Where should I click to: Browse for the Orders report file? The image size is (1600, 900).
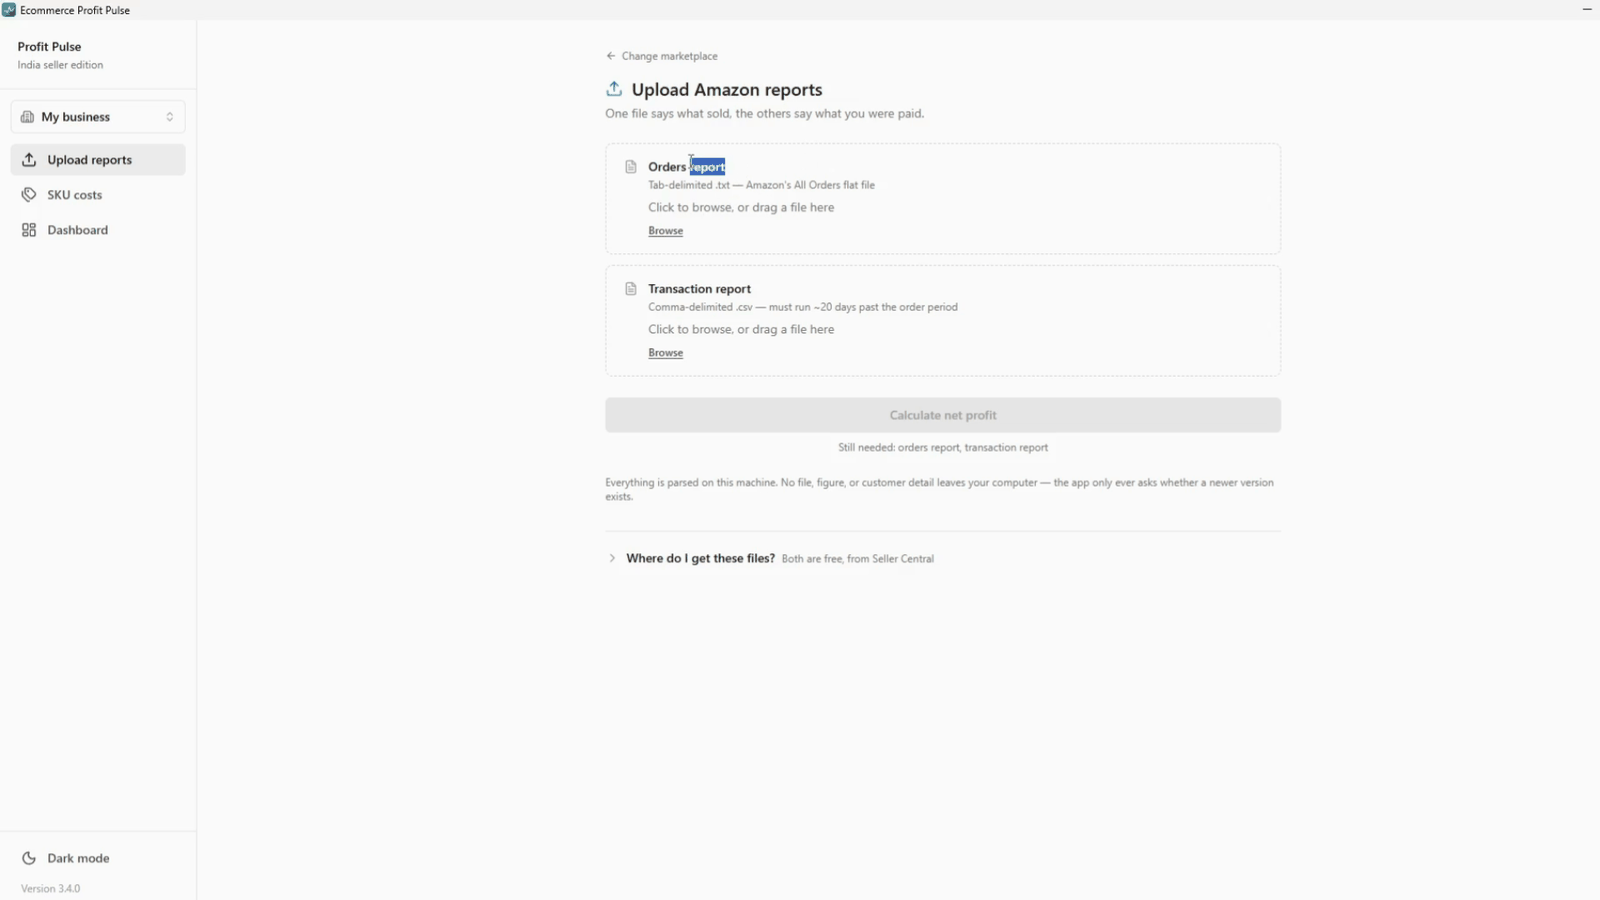tap(666, 231)
